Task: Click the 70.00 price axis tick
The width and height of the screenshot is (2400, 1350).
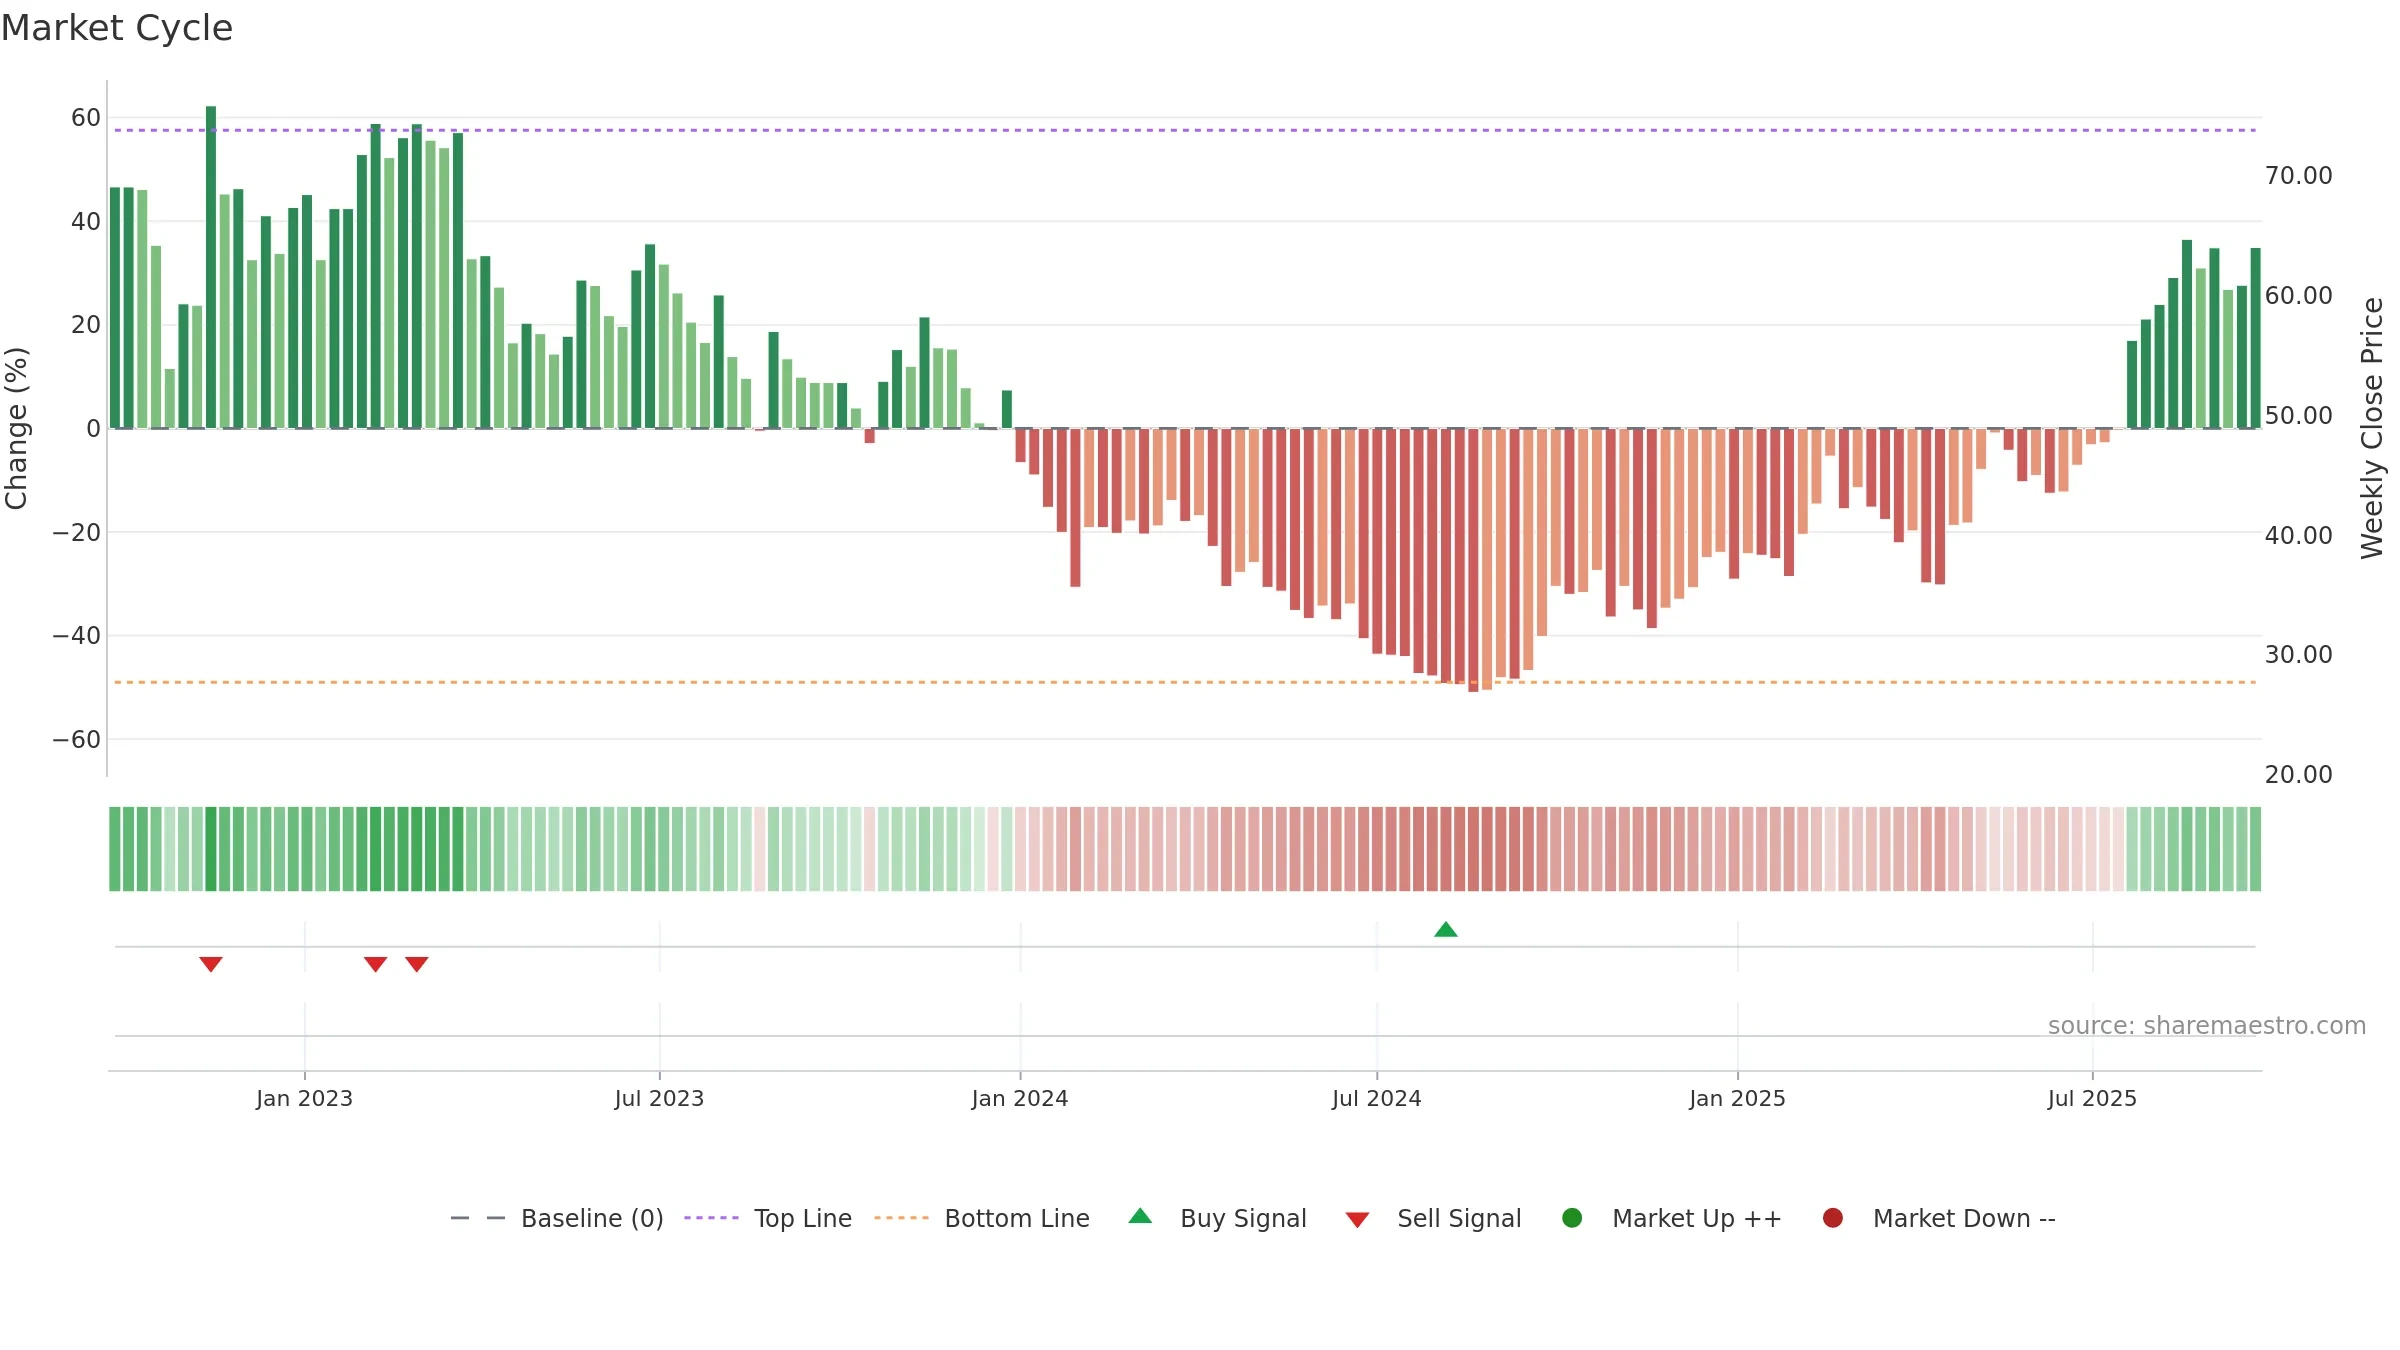Action: [2298, 176]
